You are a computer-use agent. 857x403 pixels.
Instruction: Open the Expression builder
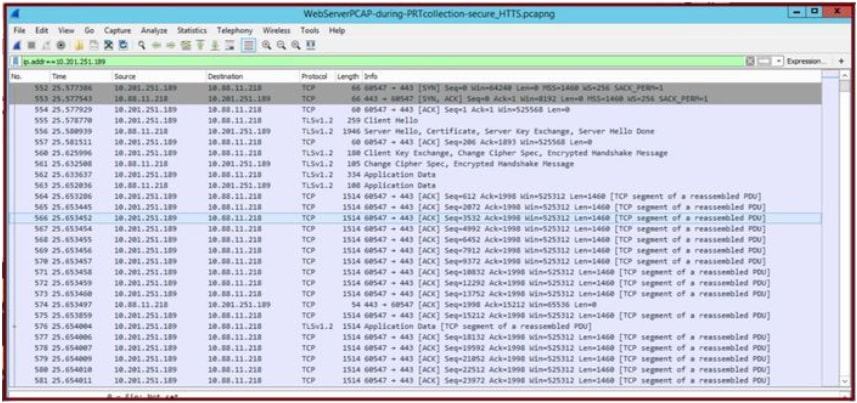806,61
